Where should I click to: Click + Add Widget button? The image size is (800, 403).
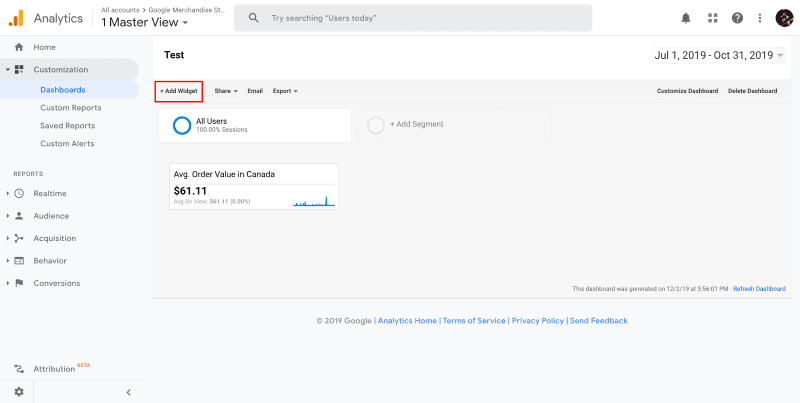coord(179,91)
